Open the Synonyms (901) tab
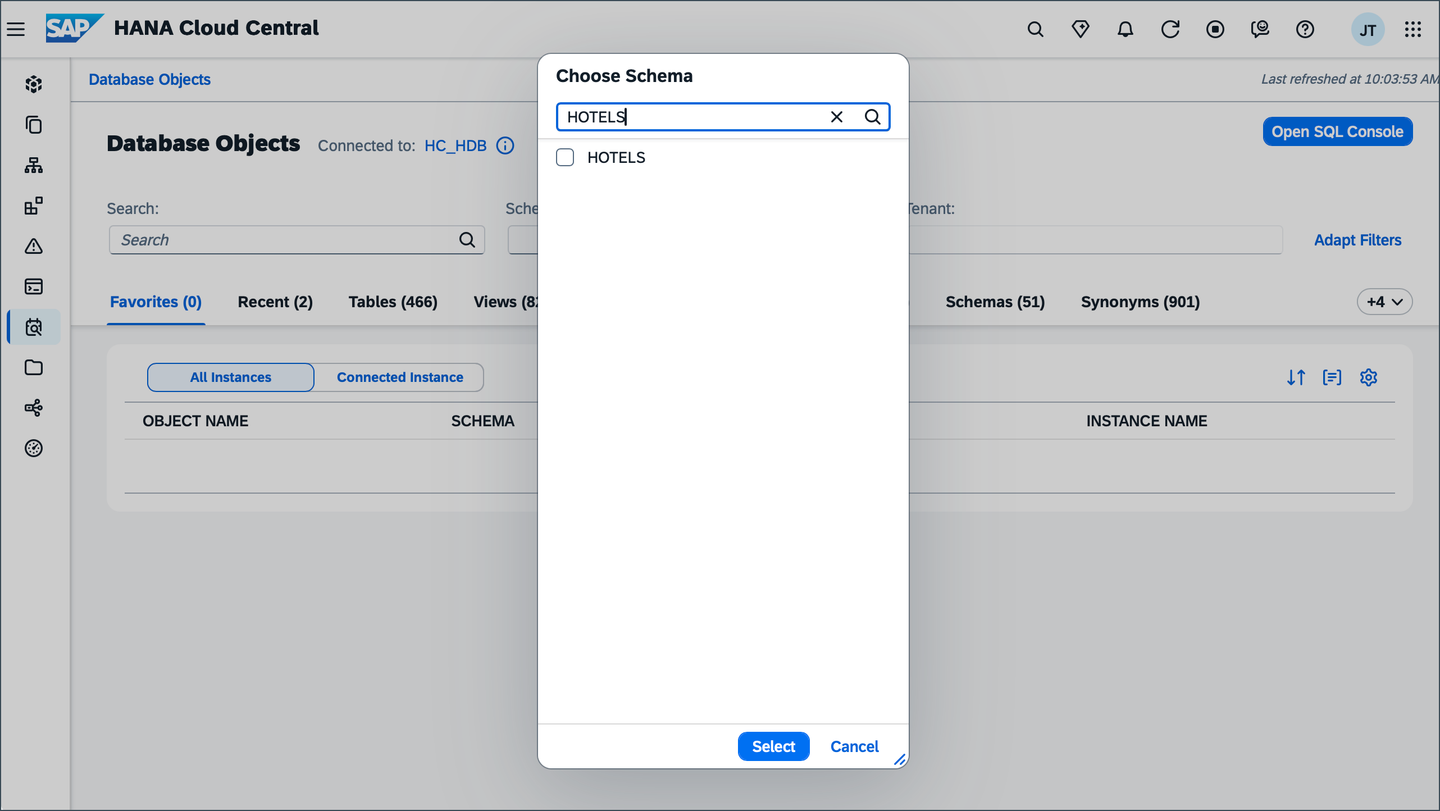The height and width of the screenshot is (811, 1440). (1140, 302)
